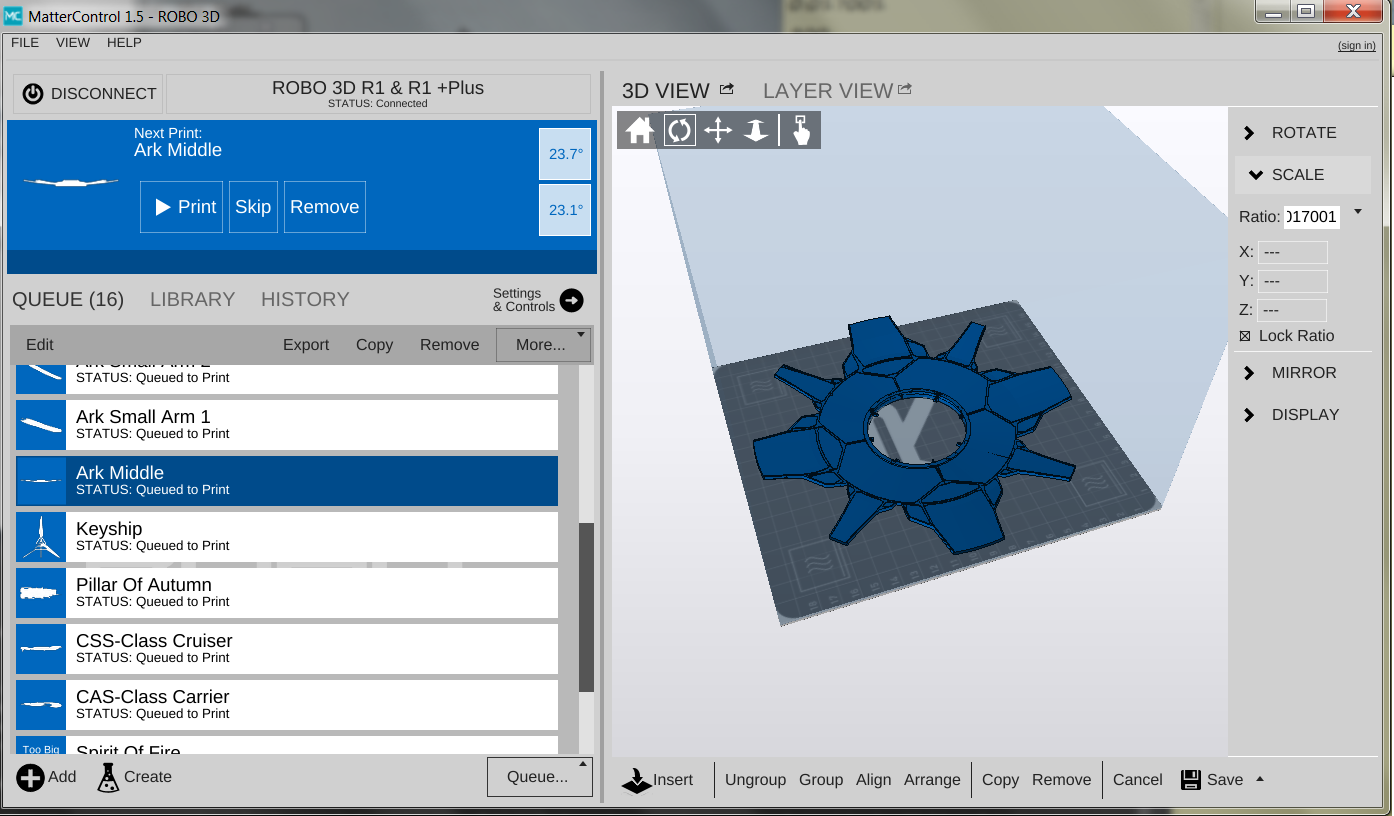Click the Create flask icon
Screen dimensions: 1394x816
click(108, 777)
